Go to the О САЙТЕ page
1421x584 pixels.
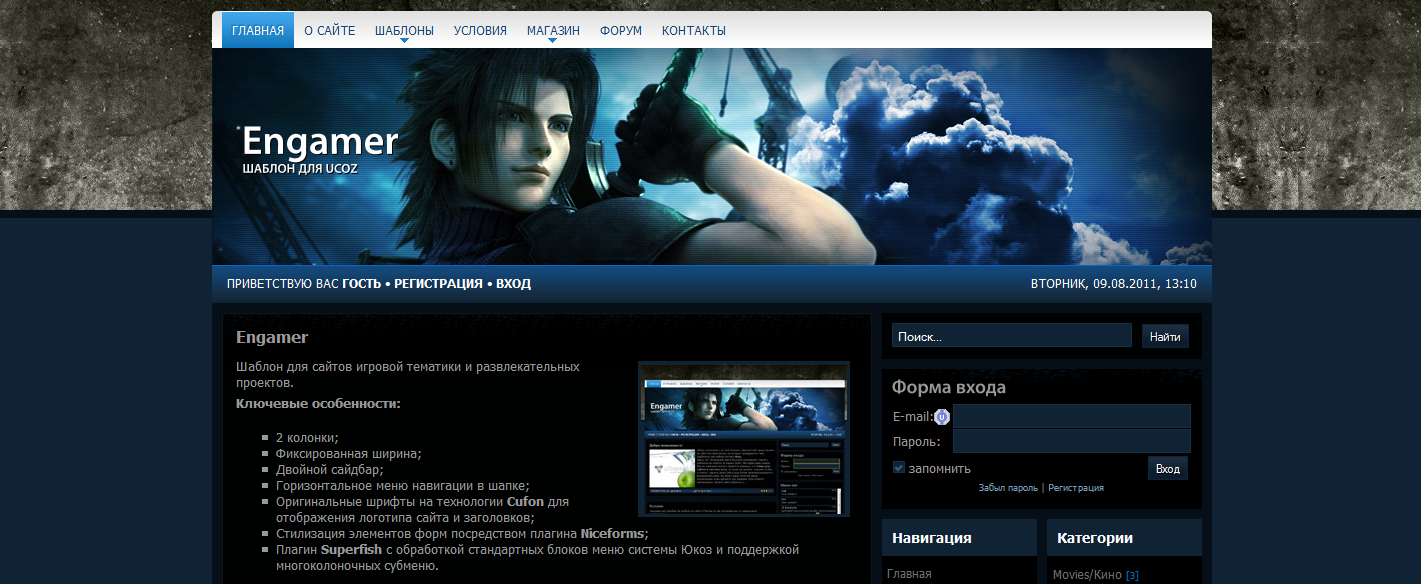pos(330,31)
